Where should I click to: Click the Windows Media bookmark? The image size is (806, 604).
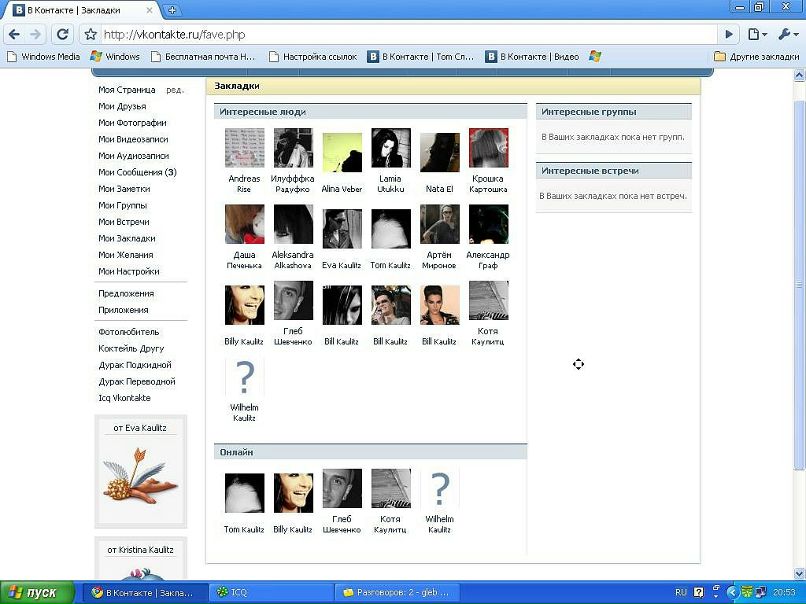click(43, 57)
